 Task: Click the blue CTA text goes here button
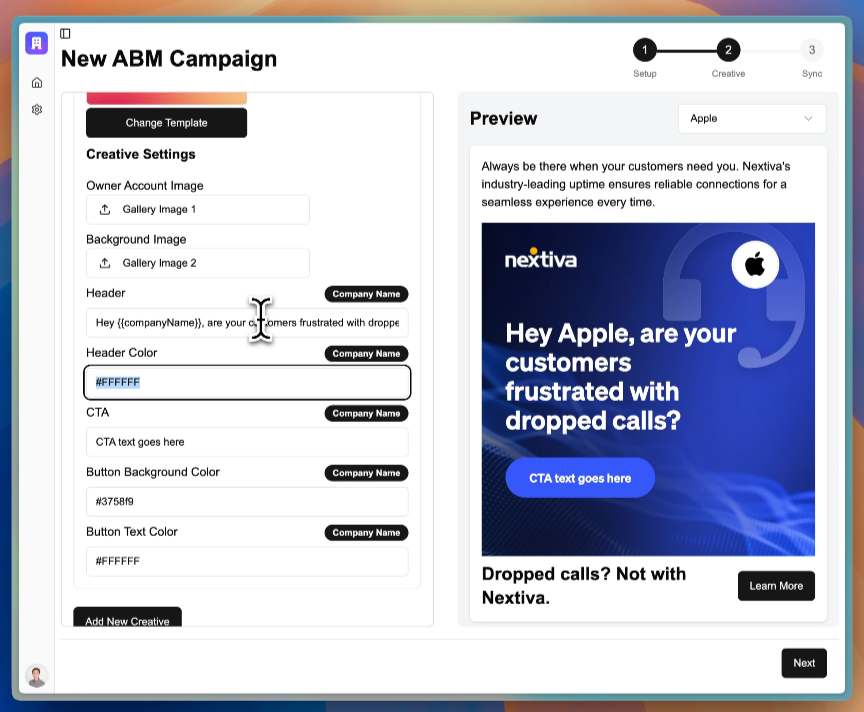pyautogui.click(x=580, y=478)
